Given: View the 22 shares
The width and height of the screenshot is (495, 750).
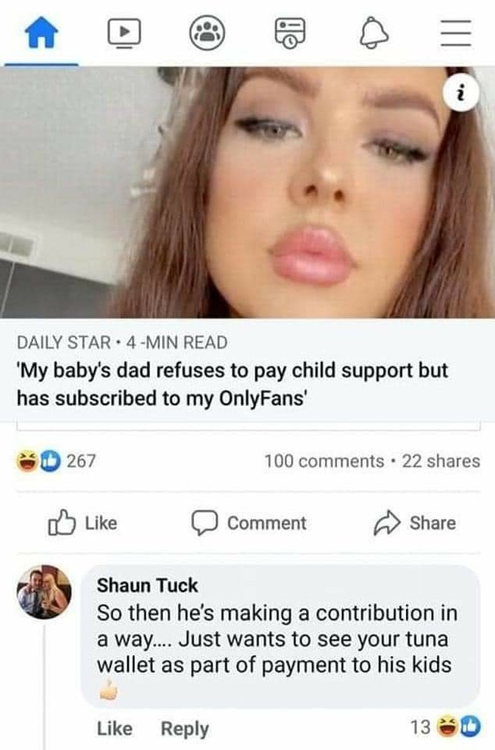Looking at the screenshot, I should point(440,461).
